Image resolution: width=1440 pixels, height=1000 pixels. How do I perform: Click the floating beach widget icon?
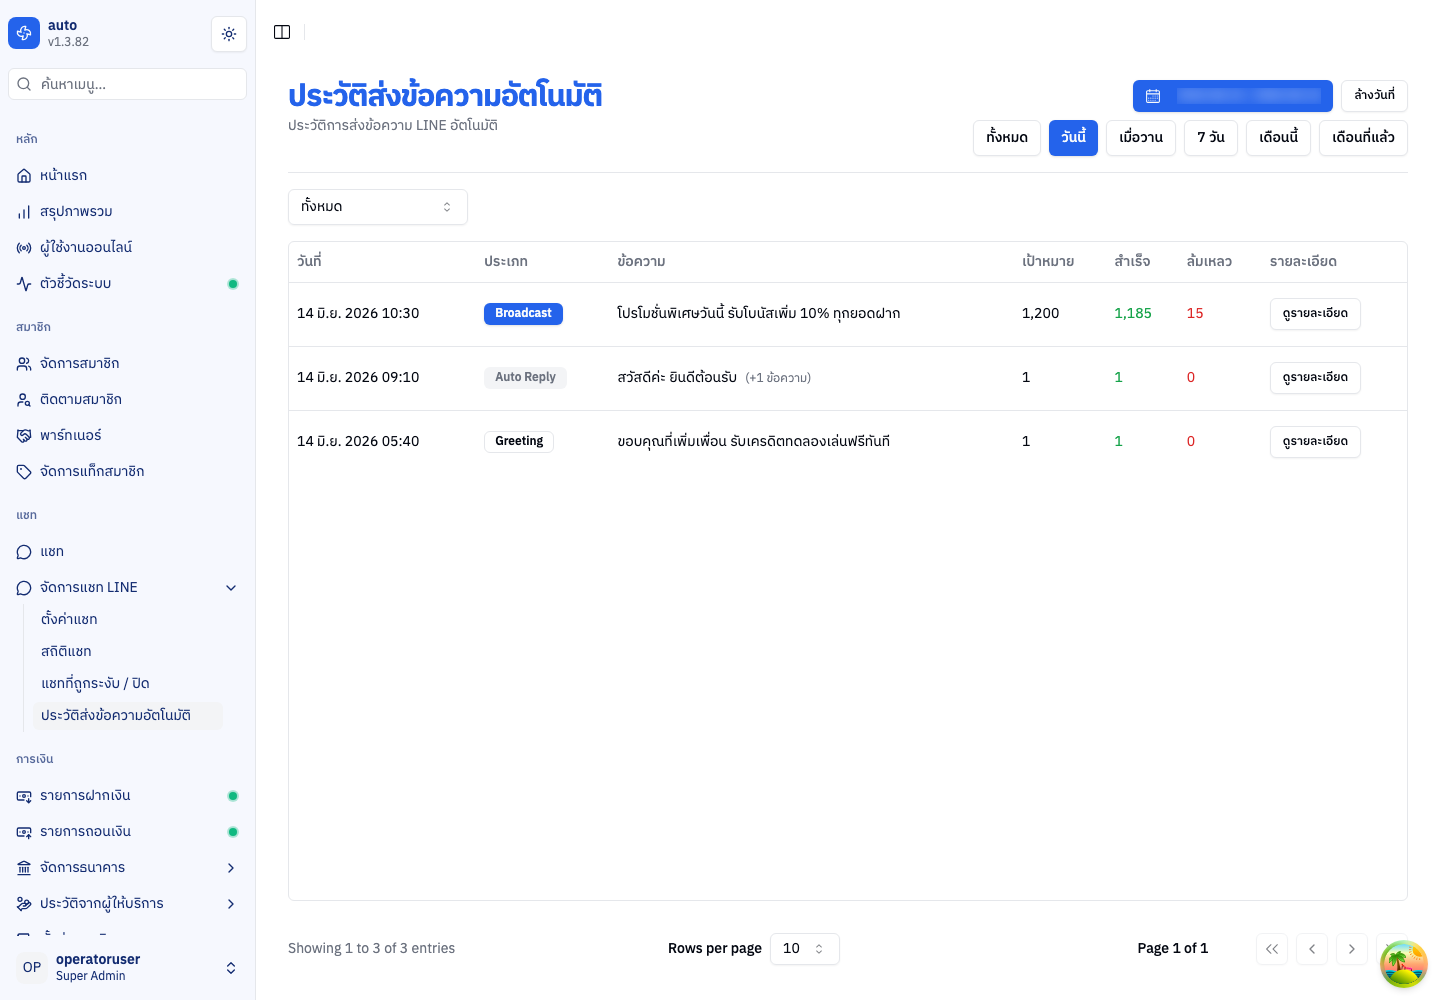pyautogui.click(x=1404, y=964)
